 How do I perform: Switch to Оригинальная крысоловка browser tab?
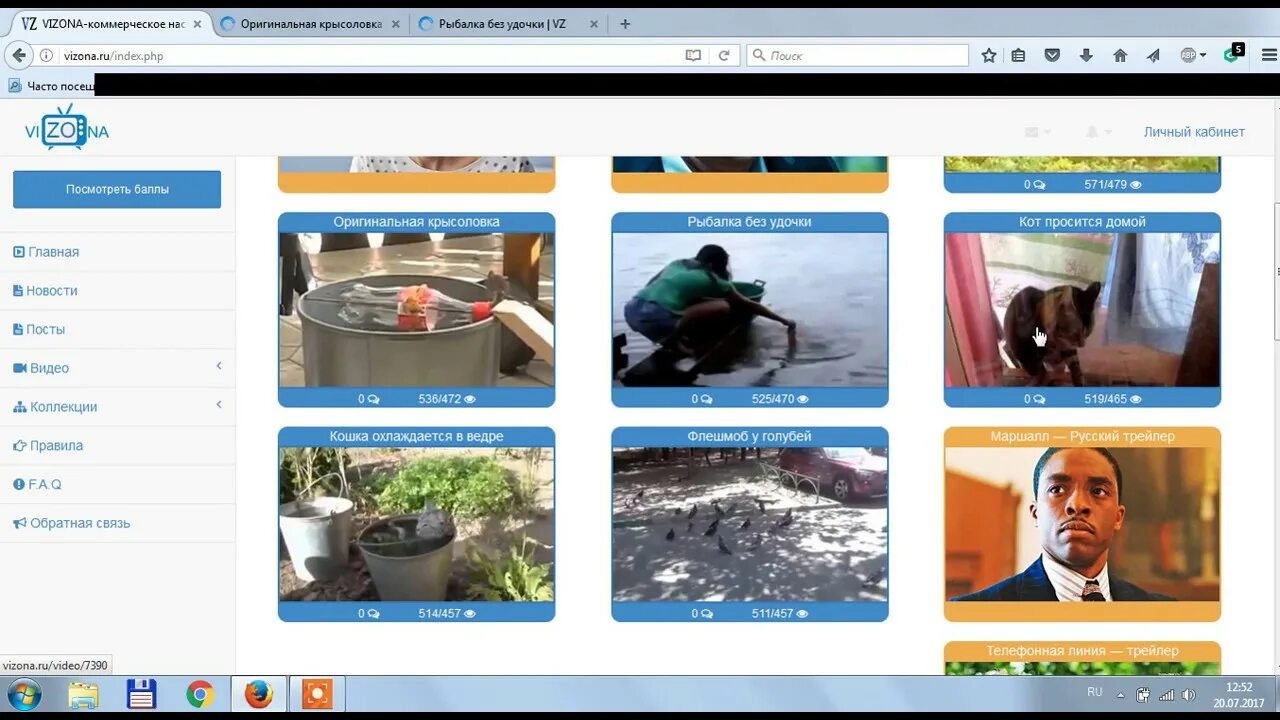(309, 24)
